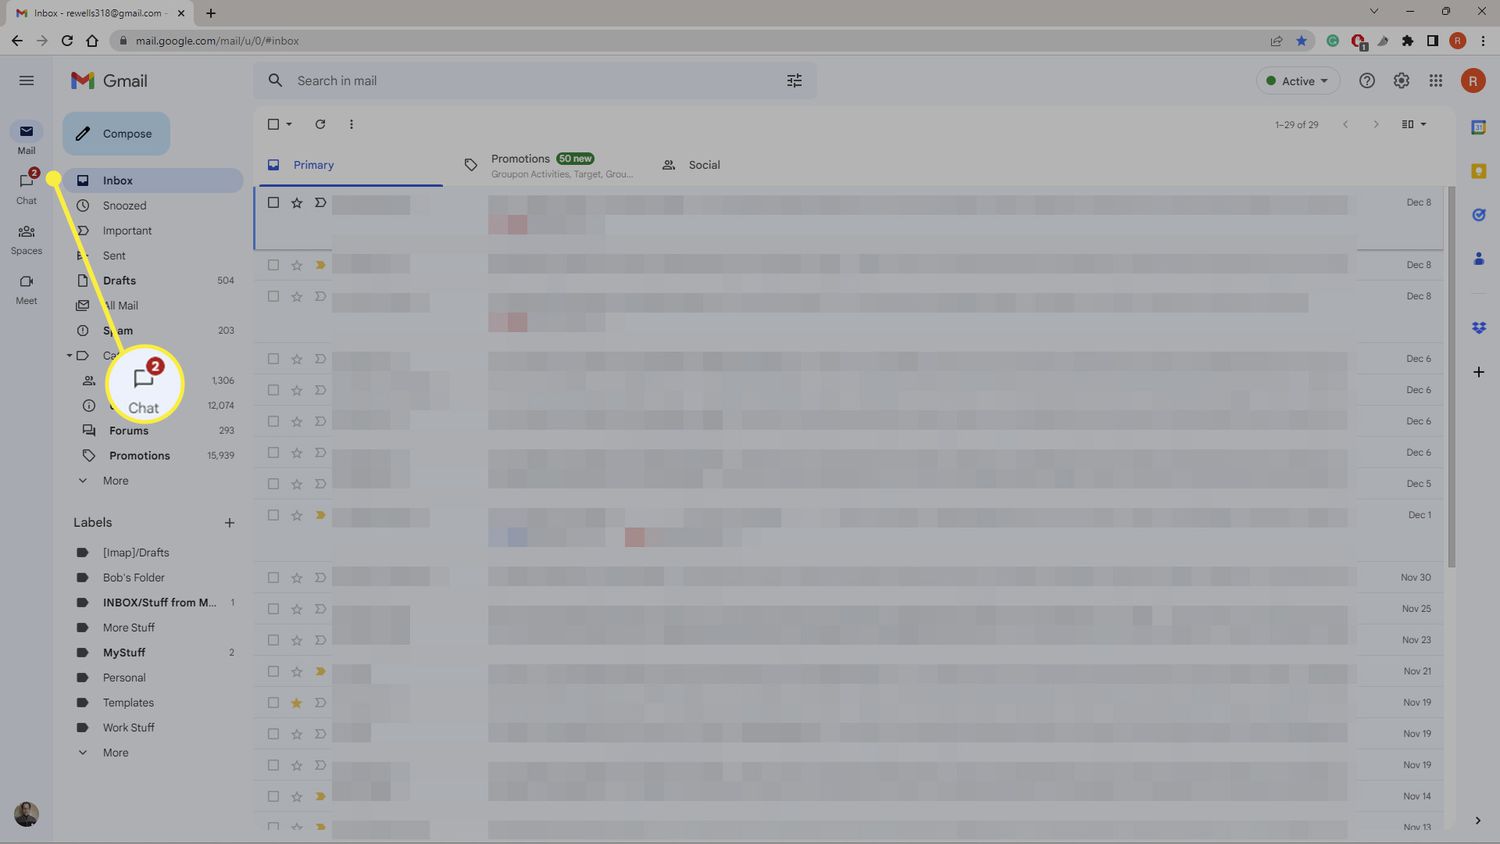Image resolution: width=1500 pixels, height=844 pixels.
Task: Click the inbox vertical scrollbar
Action: (1451, 376)
